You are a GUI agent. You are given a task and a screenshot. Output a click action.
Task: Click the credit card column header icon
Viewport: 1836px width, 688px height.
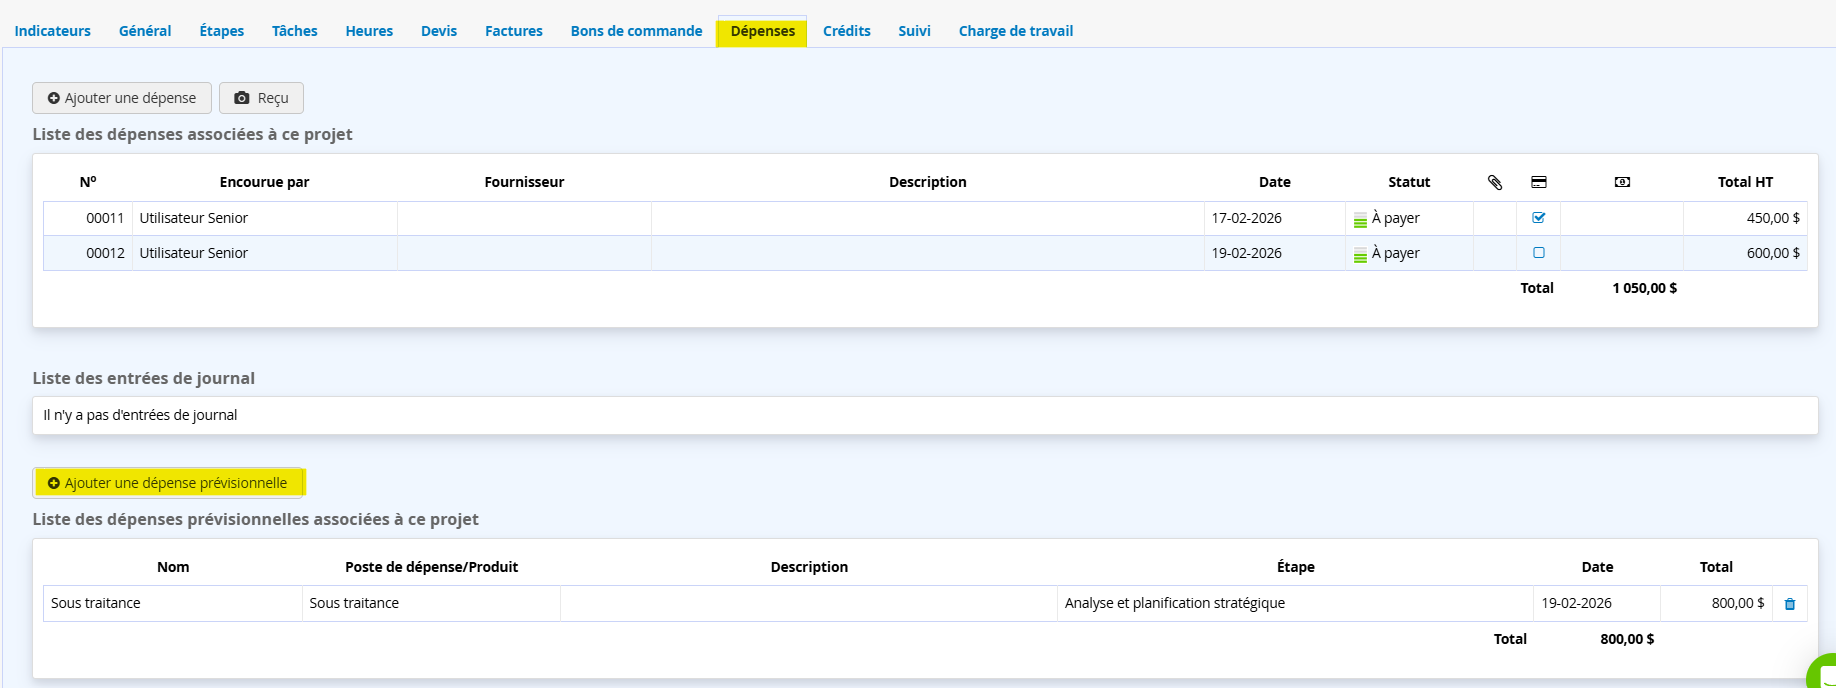1539,182
